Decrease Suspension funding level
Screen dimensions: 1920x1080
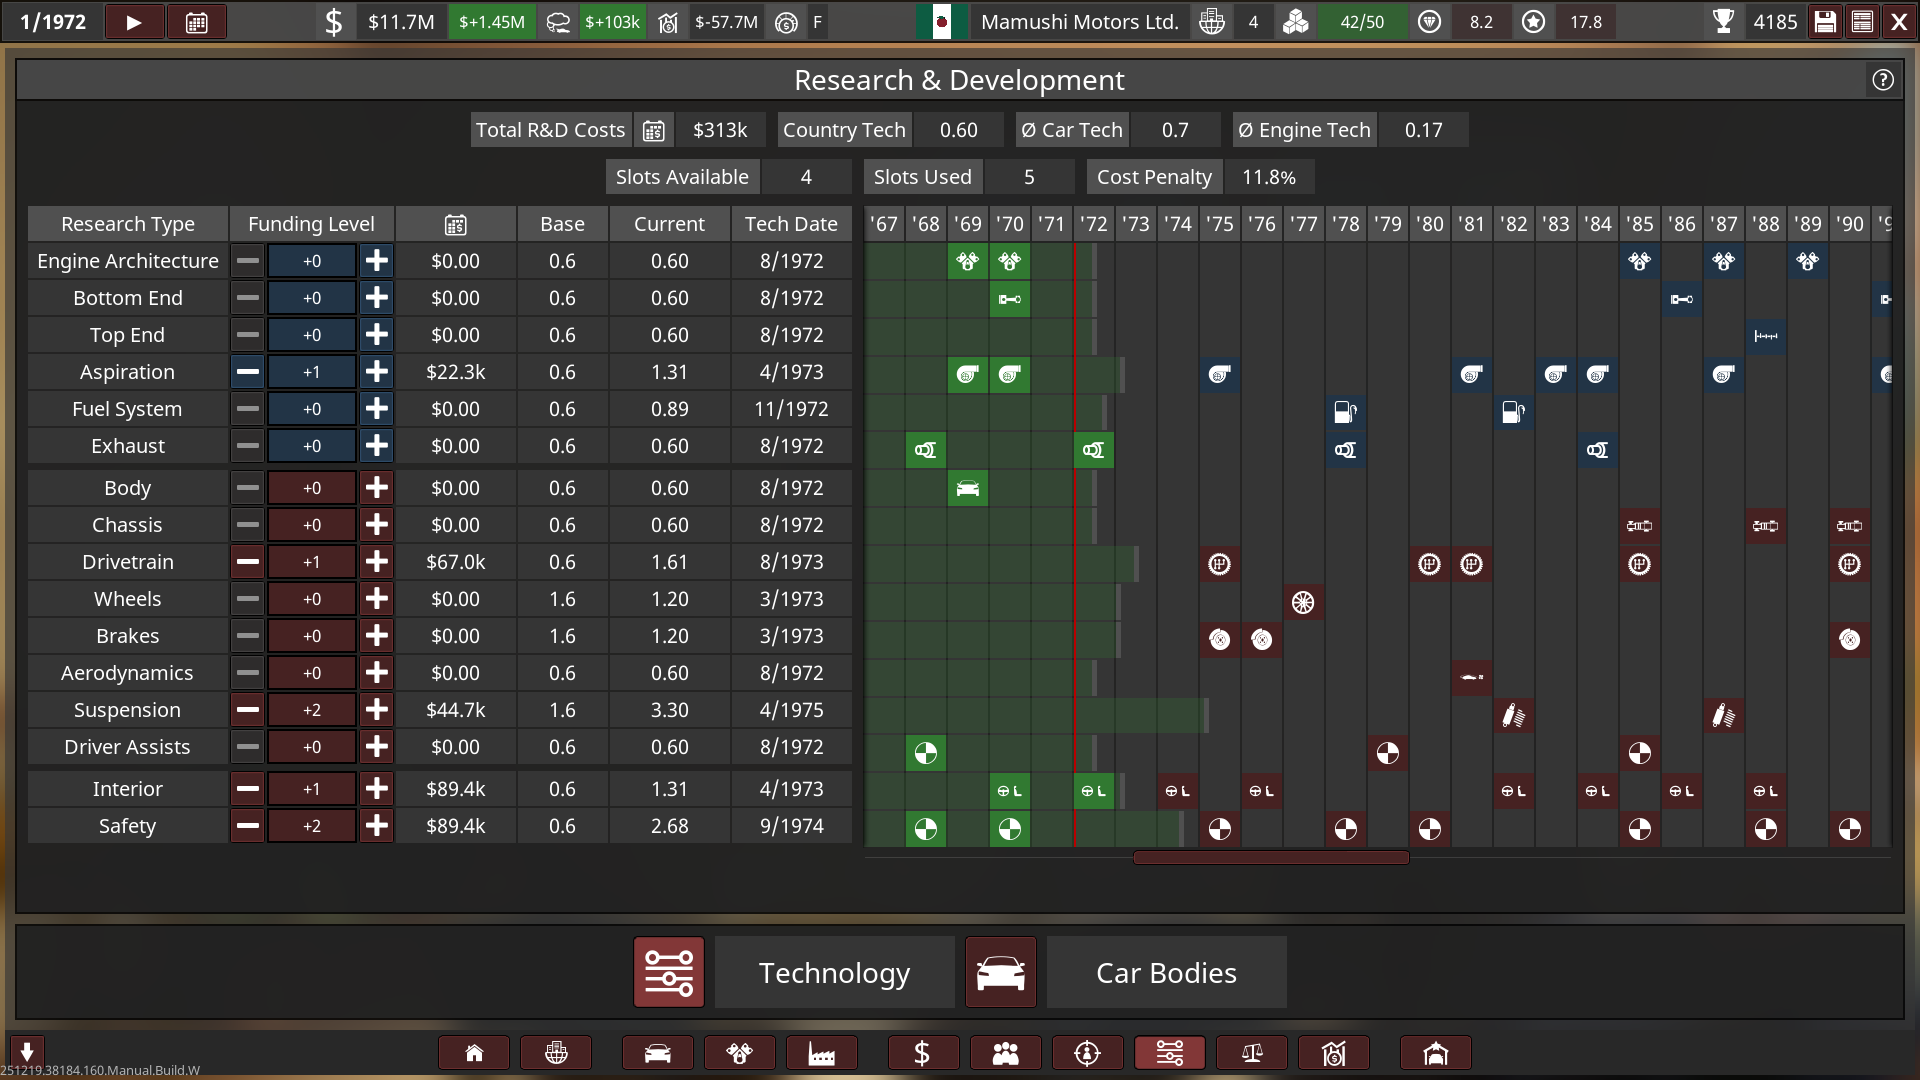click(248, 710)
